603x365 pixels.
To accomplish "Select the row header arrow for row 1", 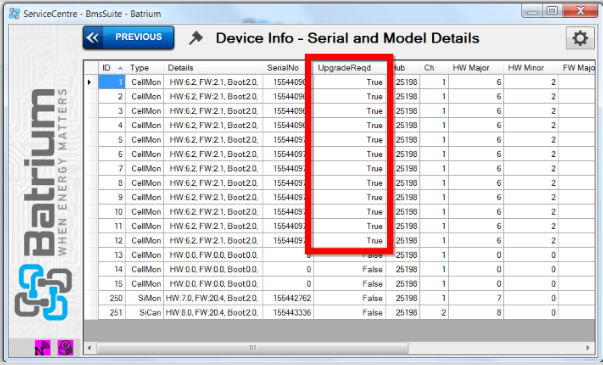I will (91, 82).
